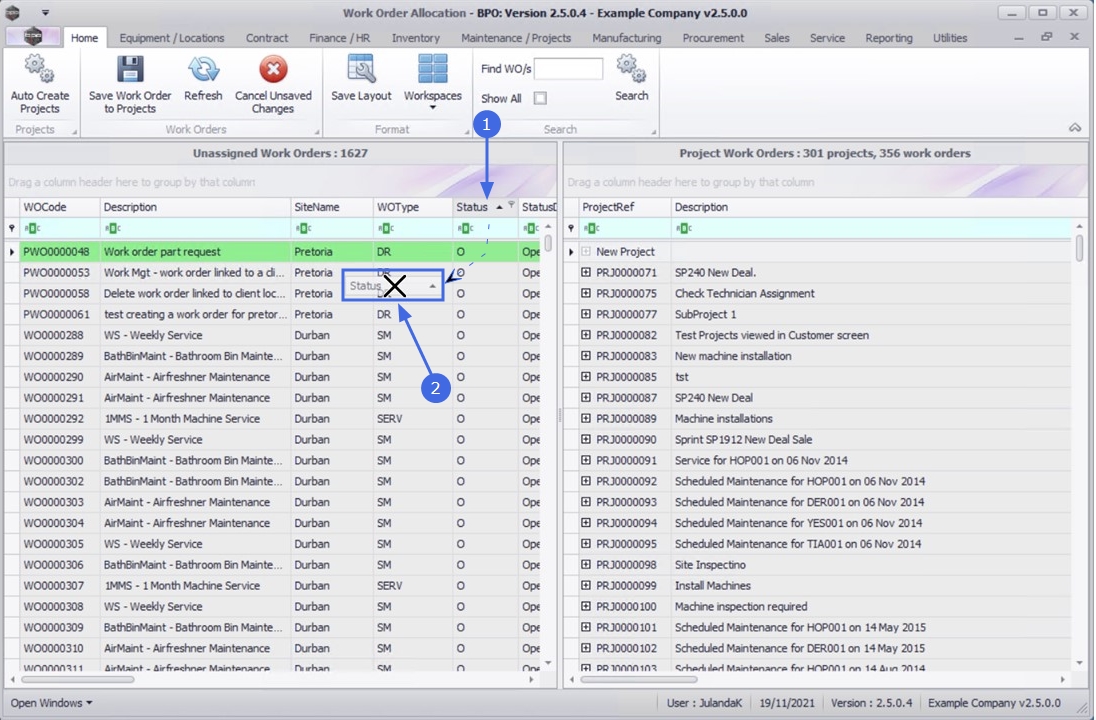1096x720 pixels.
Task: Switch to the Inventory tab
Action: [415, 38]
